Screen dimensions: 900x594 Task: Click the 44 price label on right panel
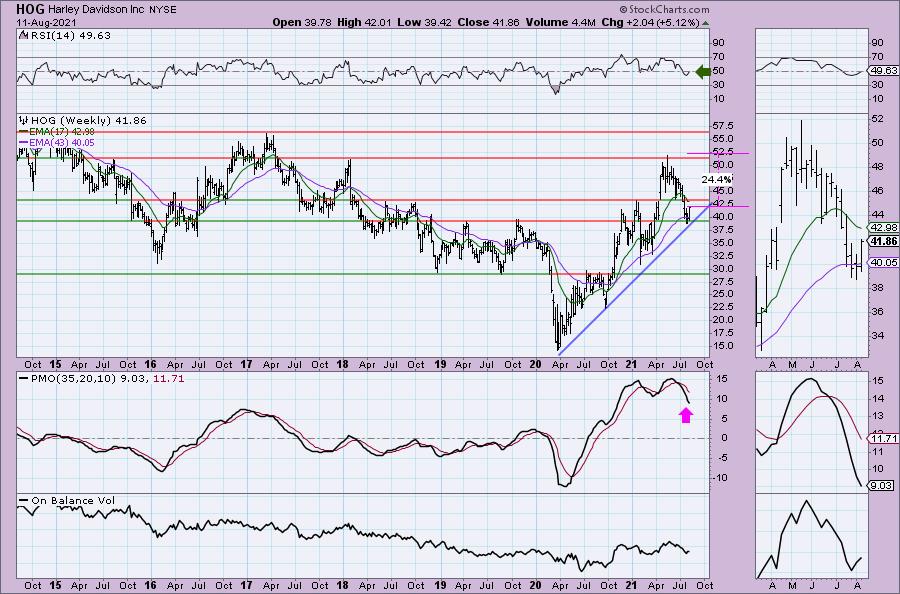coord(878,215)
